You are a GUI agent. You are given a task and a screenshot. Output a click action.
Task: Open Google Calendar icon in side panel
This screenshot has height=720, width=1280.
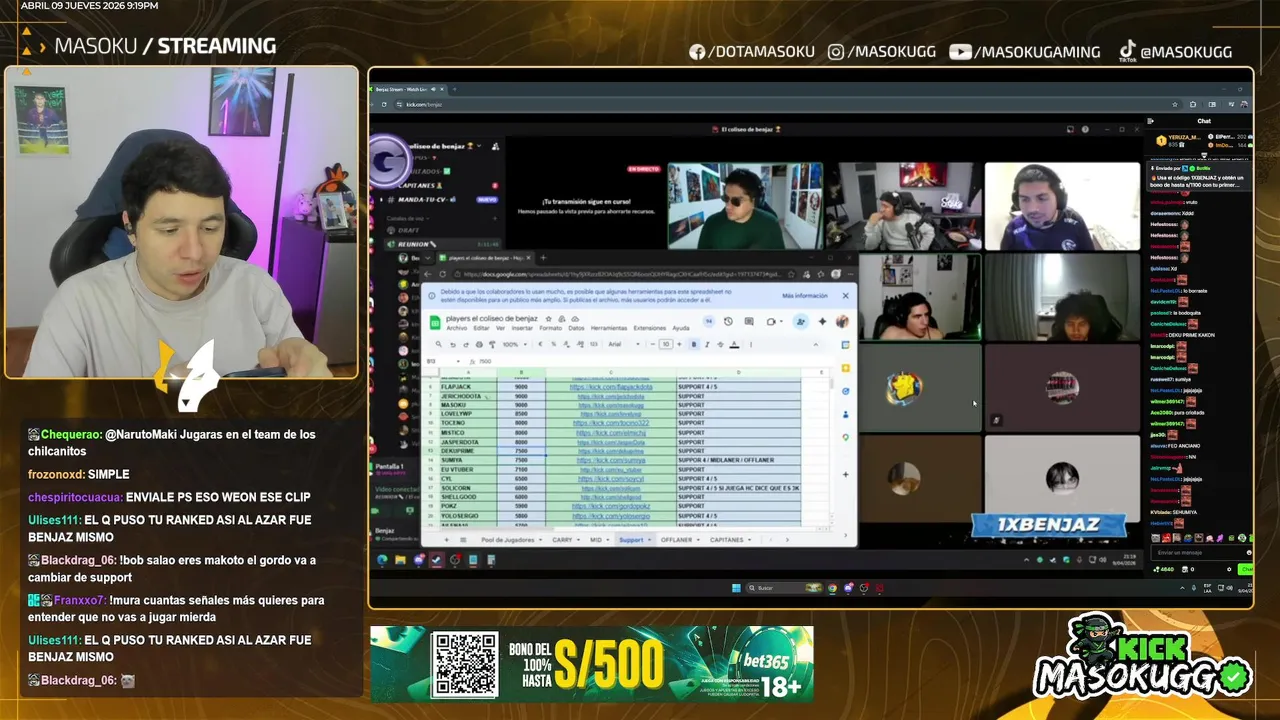tap(845, 344)
